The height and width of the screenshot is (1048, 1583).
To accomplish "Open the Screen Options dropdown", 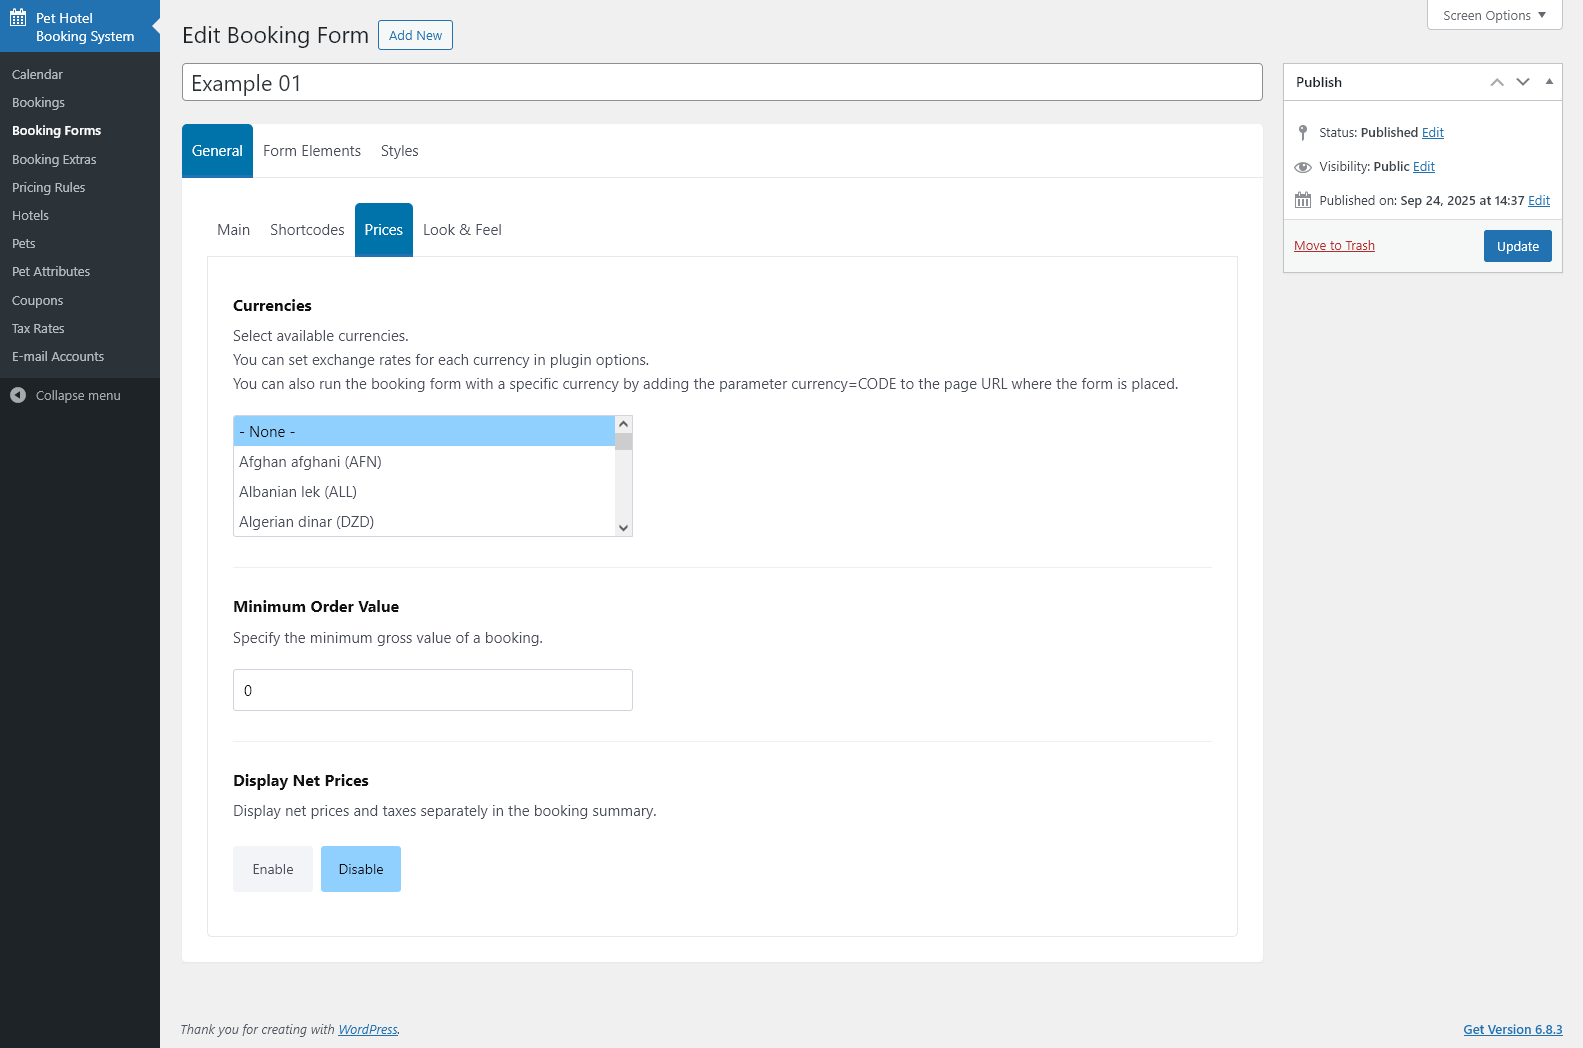I will click(x=1494, y=15).
